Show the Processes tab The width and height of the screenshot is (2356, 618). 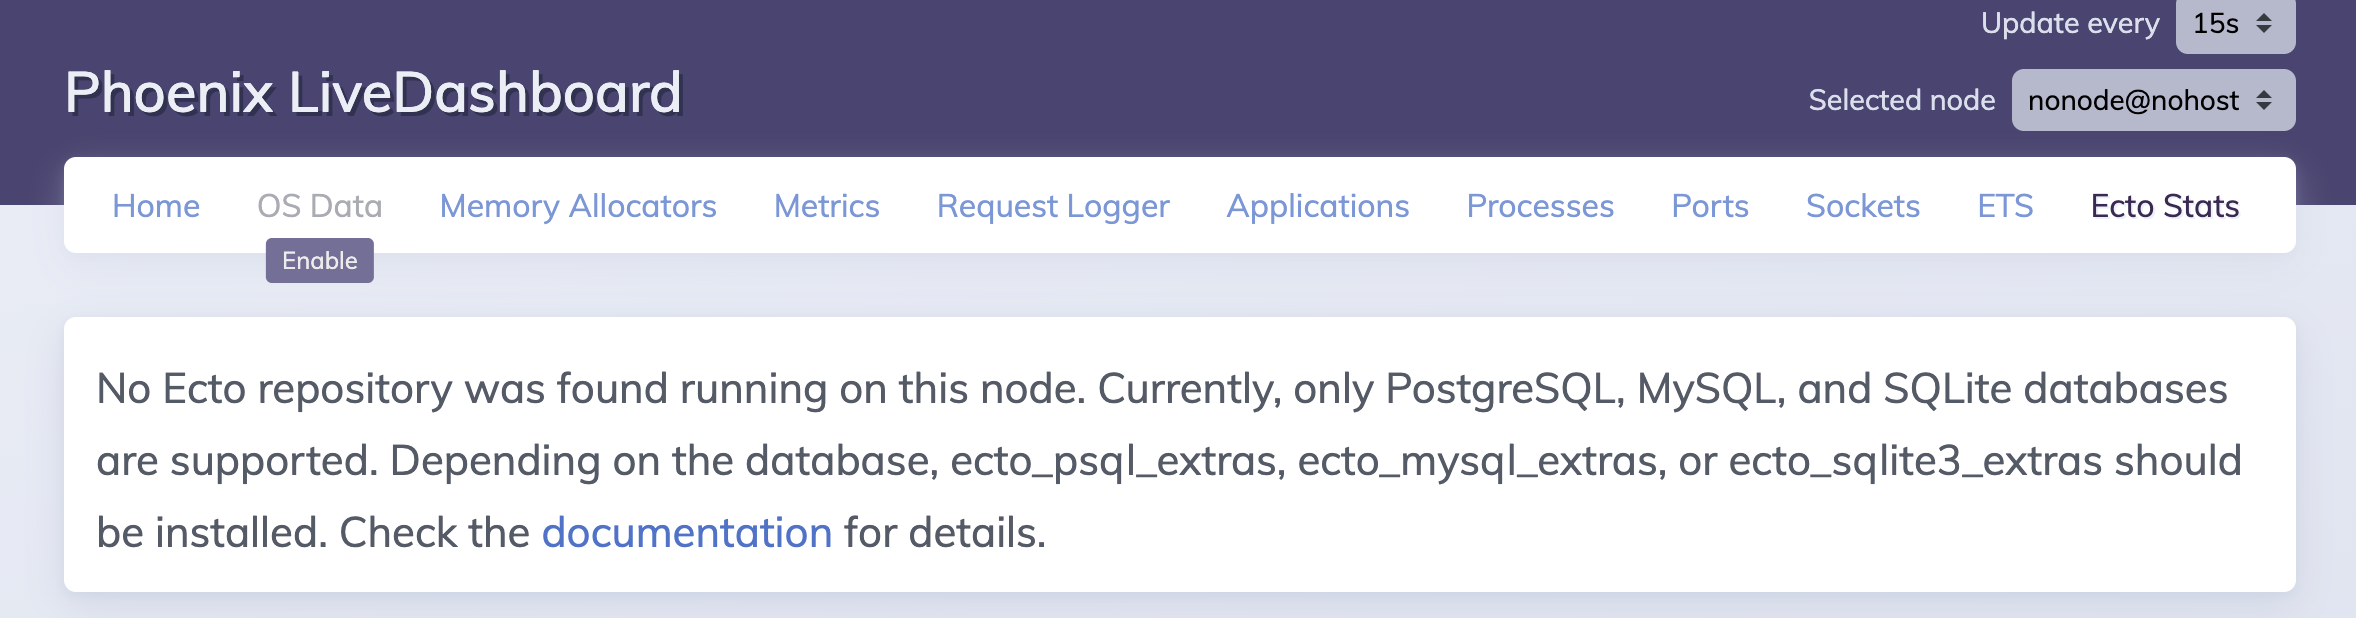(x=1540, y=206)
